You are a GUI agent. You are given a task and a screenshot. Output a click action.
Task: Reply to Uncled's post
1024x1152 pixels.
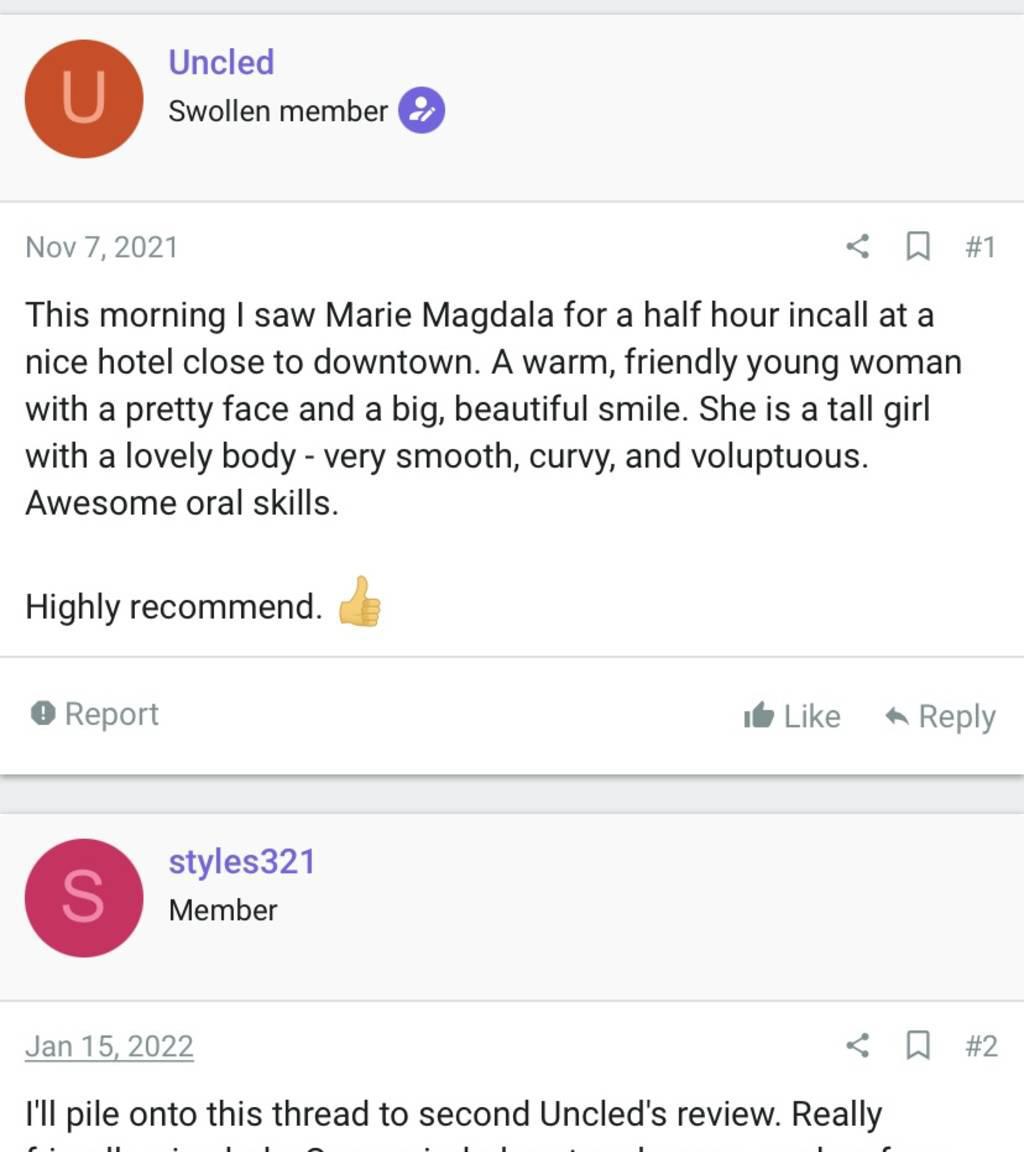(940, 716)
